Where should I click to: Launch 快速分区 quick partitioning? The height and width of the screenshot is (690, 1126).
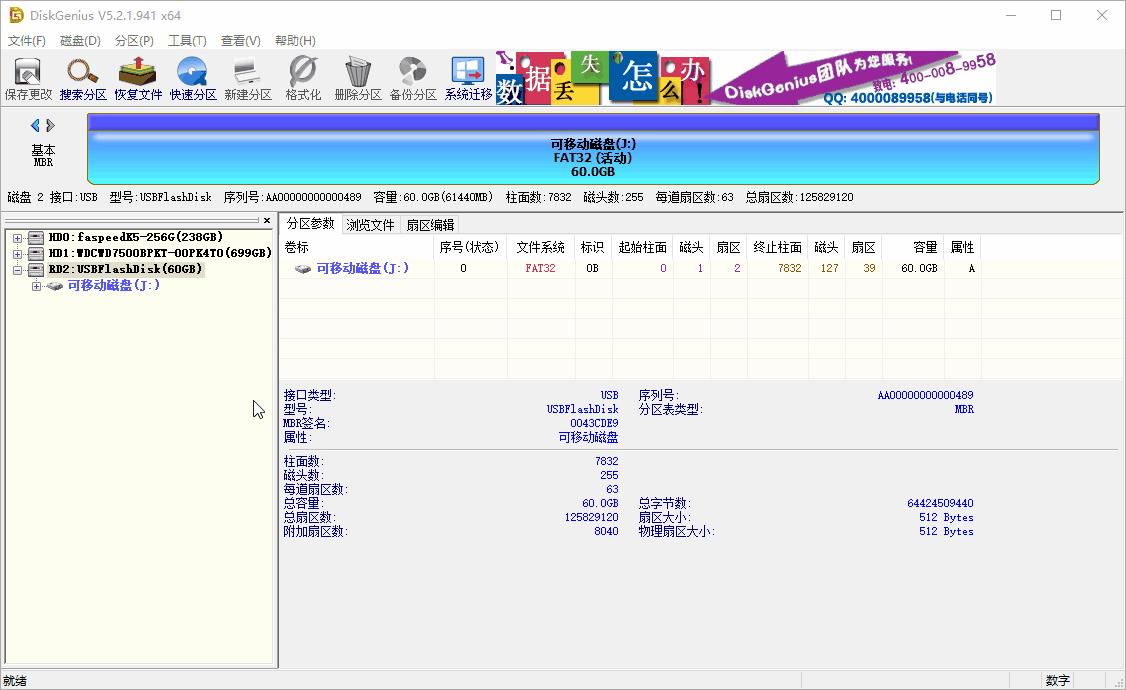(191, 76)
